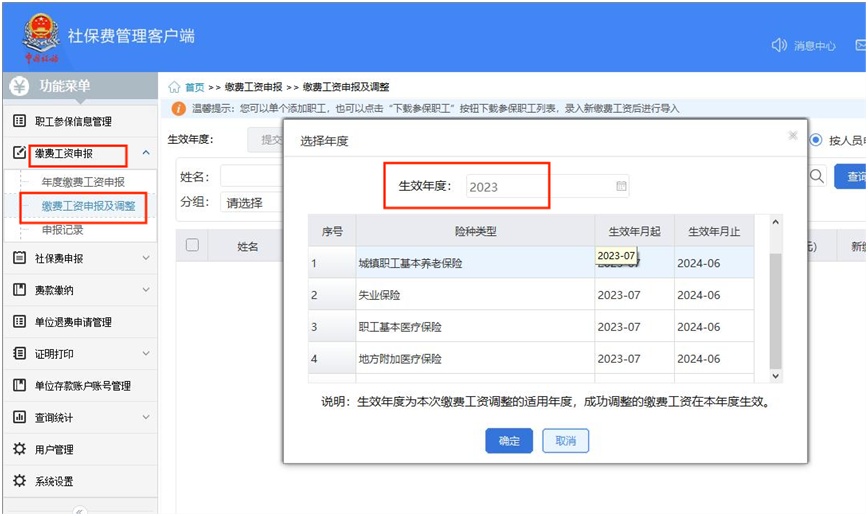The image size is (868, 516).
Task: Click the 证明打印 document icon
Action: pyautogui.click(x=19, y=353)
